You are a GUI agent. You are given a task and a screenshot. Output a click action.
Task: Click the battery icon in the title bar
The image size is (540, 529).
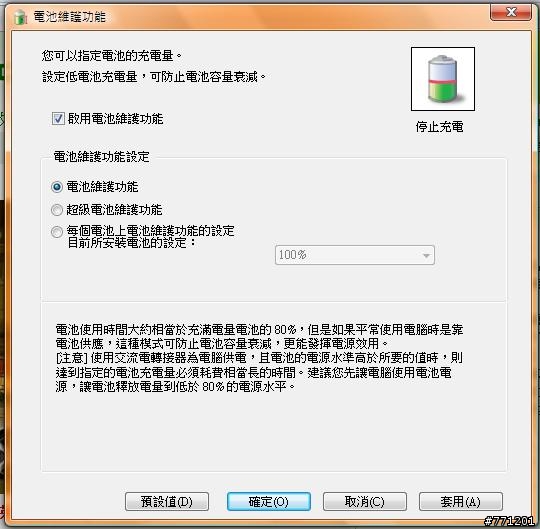pos(20,17)
